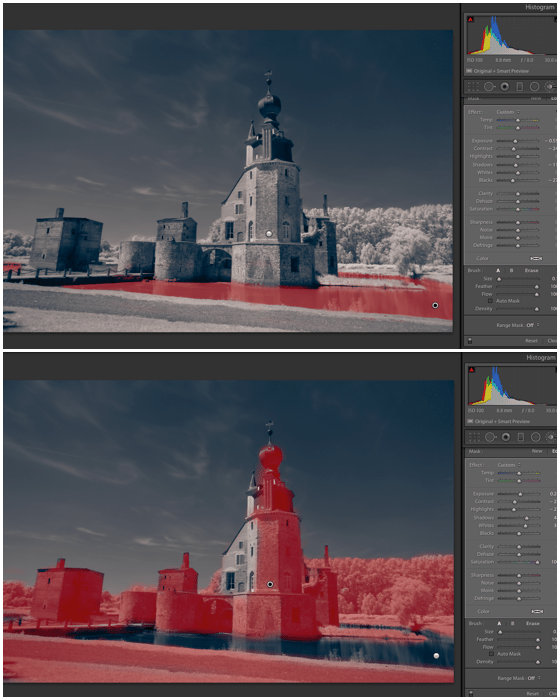Toggle brush adjustments switch in upper panel
The width and height of the screenshot is (560, 700).
click(x=470, y=341)
